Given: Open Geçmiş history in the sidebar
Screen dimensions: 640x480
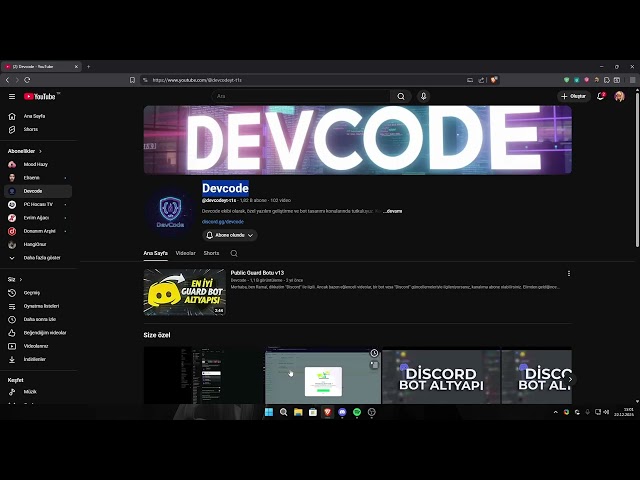Looking at the screenshot, I should [39, 293].
